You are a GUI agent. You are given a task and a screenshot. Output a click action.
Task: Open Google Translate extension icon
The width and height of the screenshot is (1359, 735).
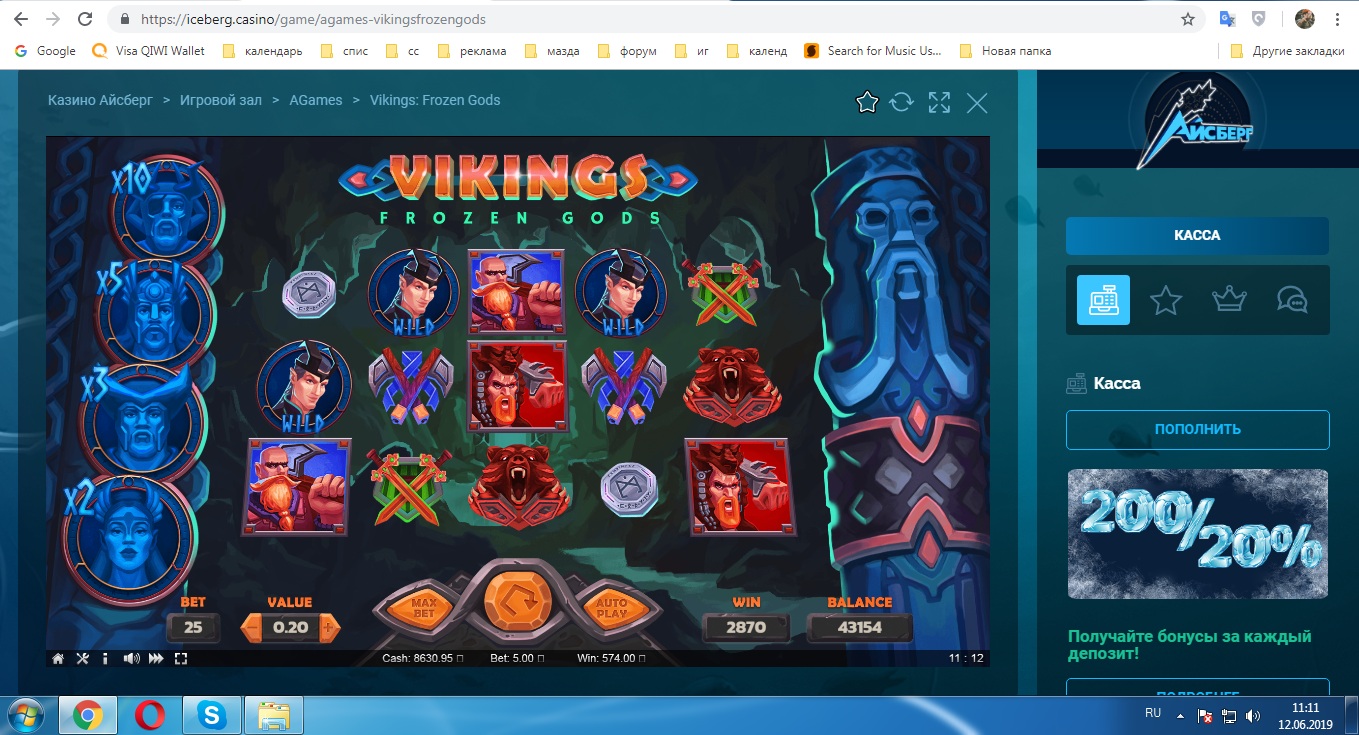pos(1228,19)
